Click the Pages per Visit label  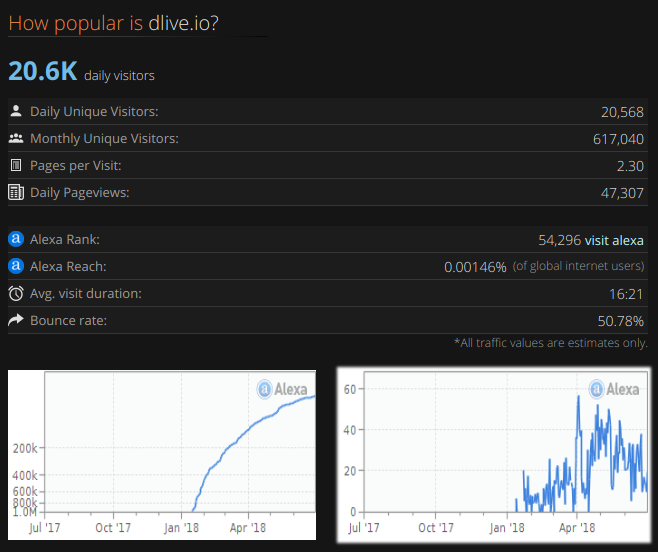coord(76,166)
